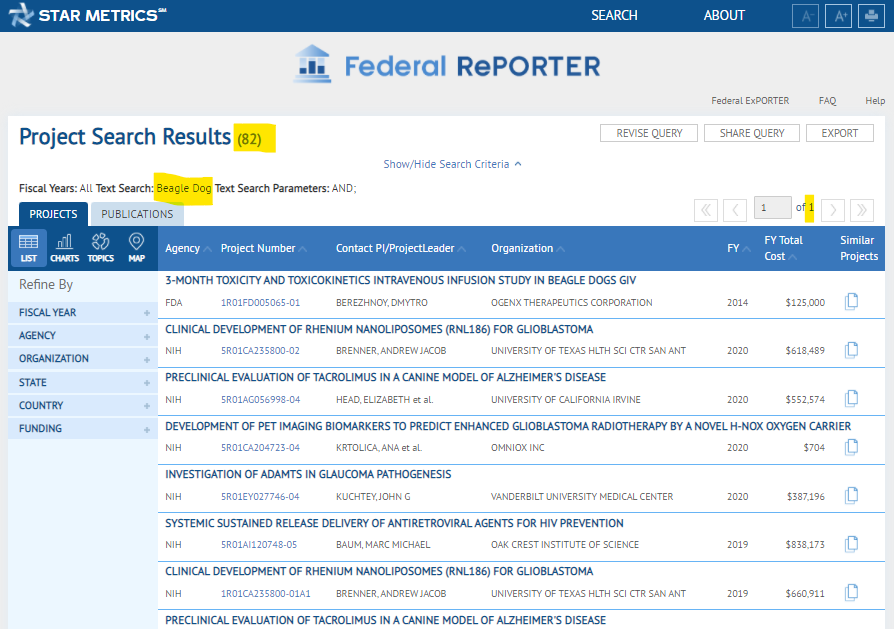894x629 pixels.
Task: Sort results by Contact PI/ProjectLeader column
Action: 400,249
